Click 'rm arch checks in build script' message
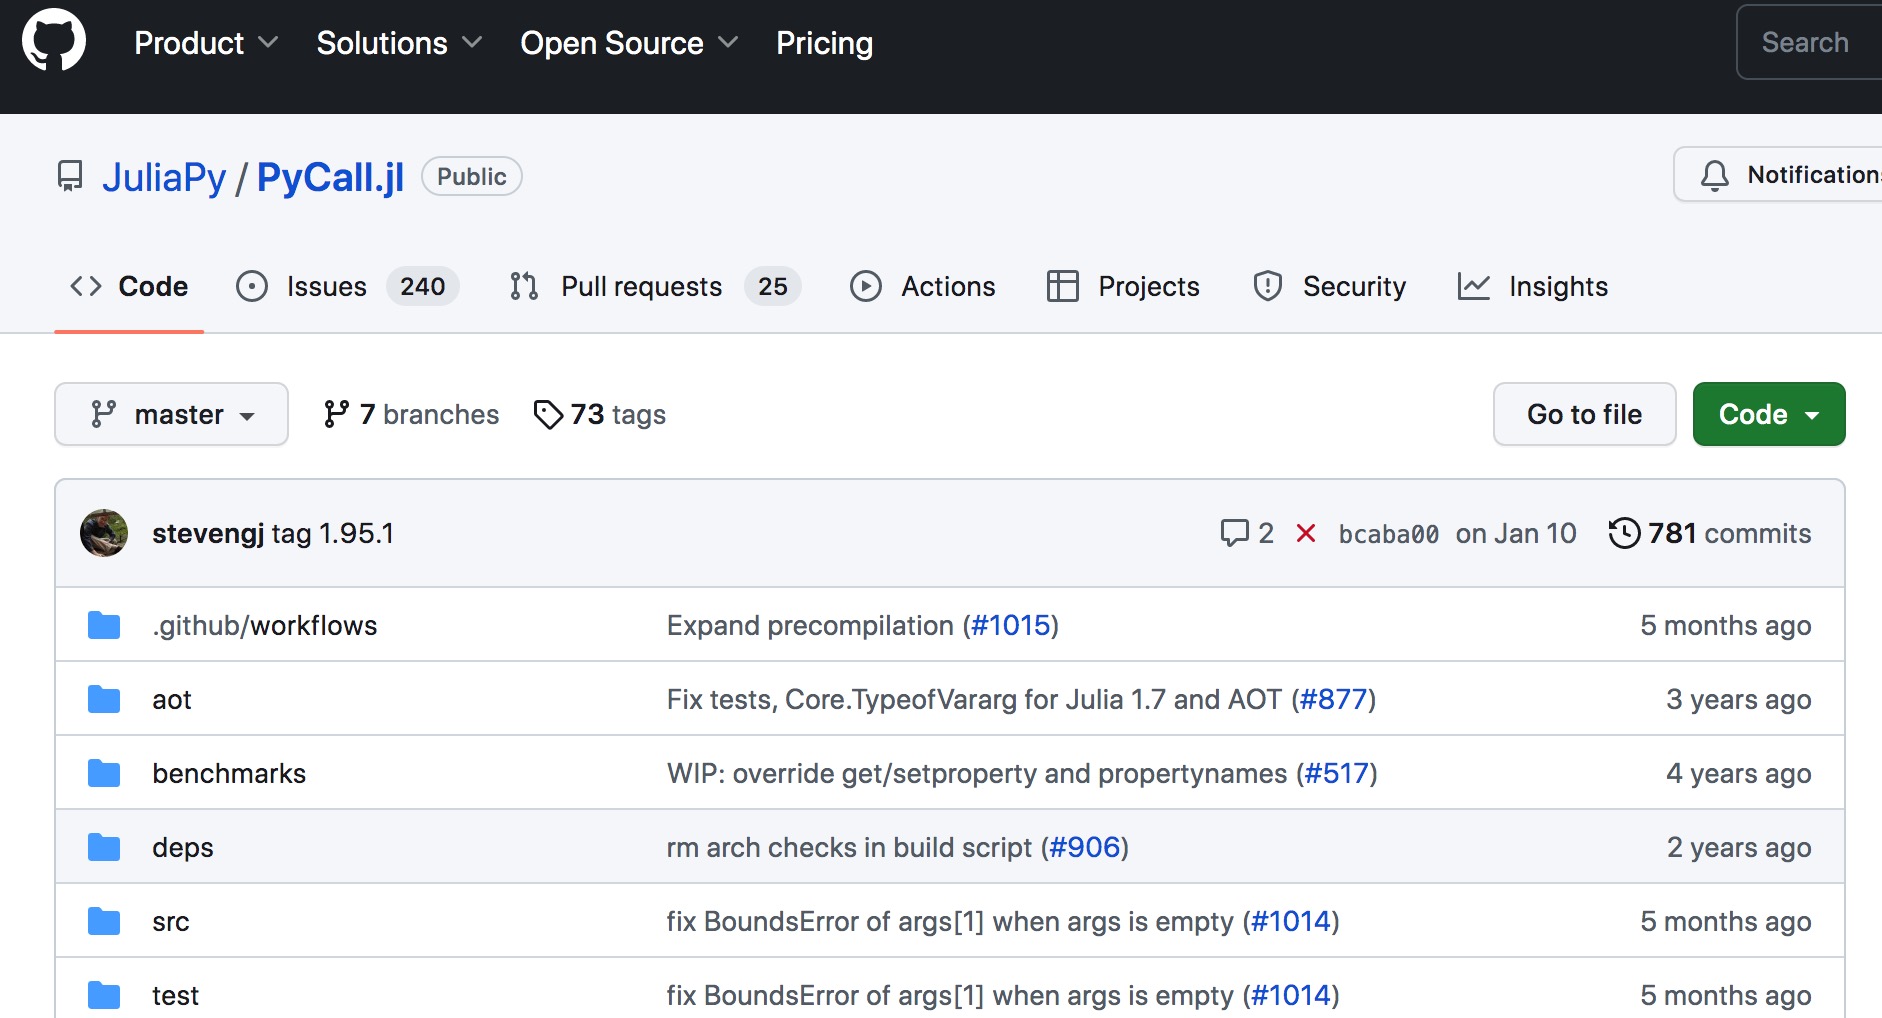The height and width of the screenshot is (1018, 1882). click(x=849, y=848)
